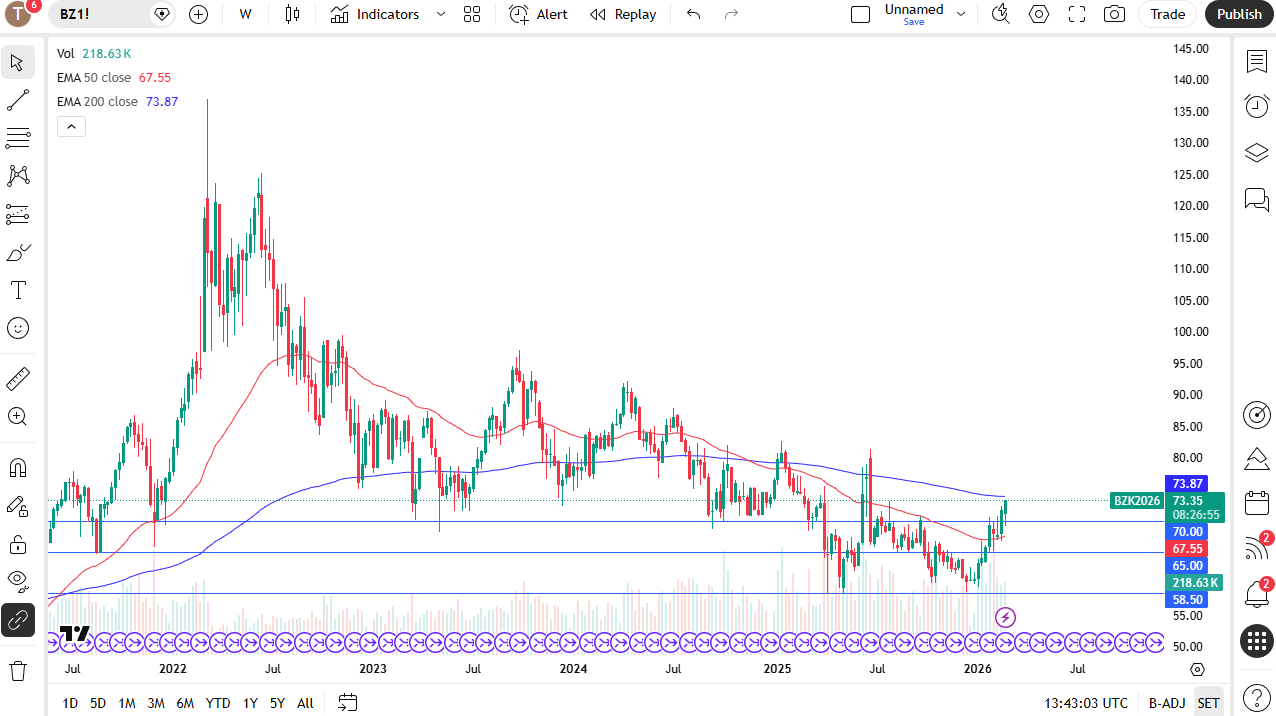This screenshot has width=1276, height=716.
Task: Select the YTD time range
Action: 218,703
